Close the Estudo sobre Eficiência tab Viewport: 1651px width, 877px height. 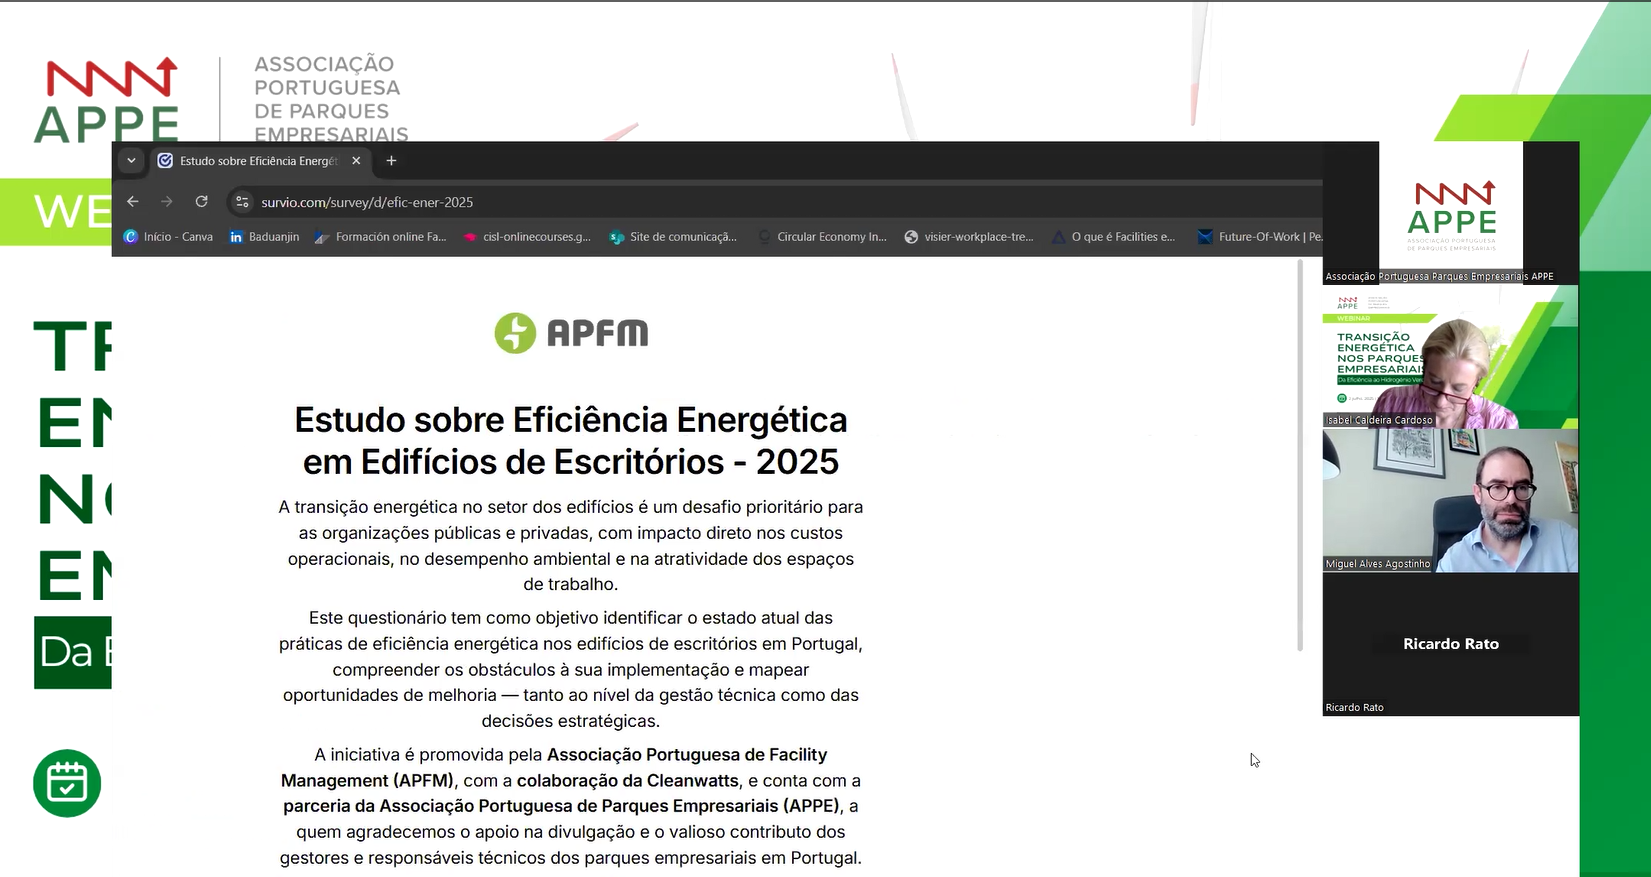coord(356,161)
